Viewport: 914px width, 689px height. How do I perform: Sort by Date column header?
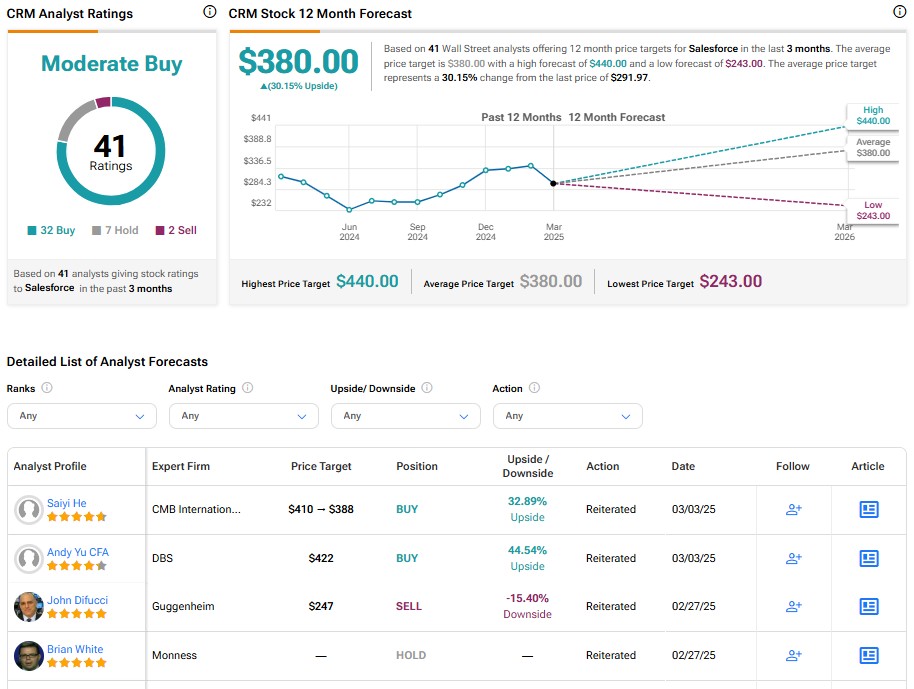[683, 466]
